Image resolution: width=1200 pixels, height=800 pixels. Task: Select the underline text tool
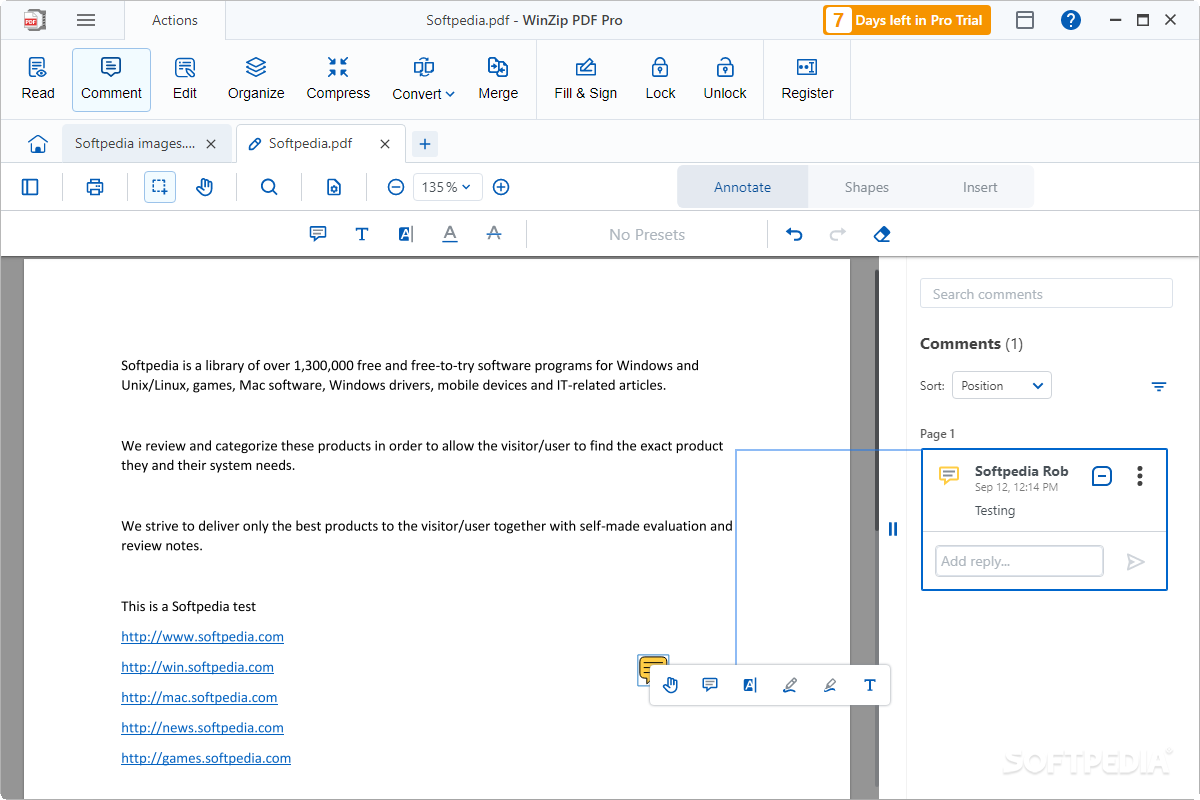(450, 234)
